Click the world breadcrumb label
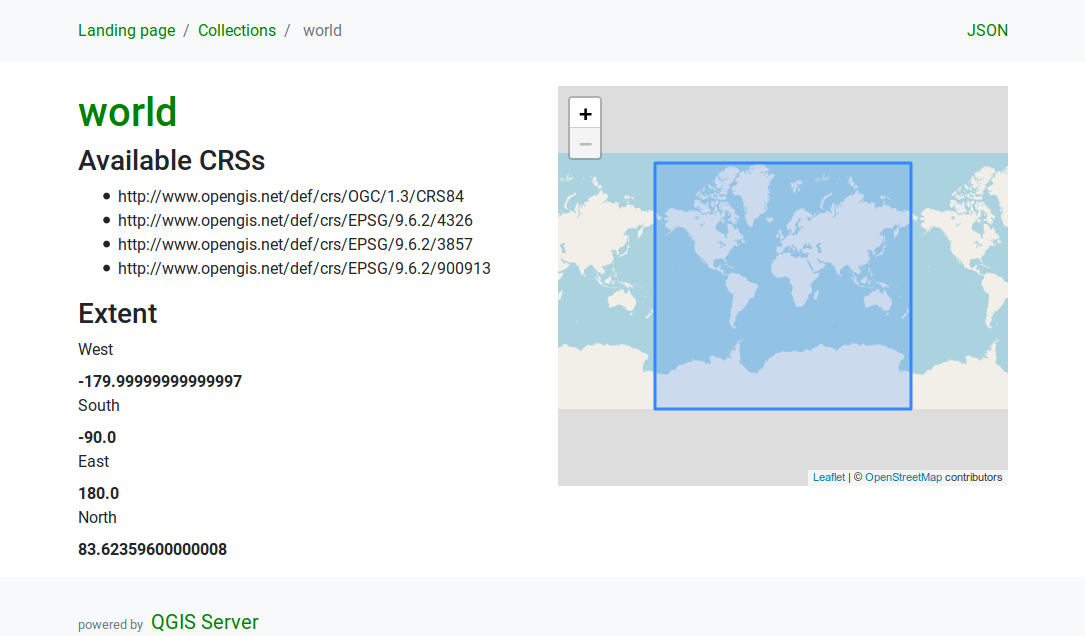The height and width of the screenshot is (636, 1085). [x=322, y=30]
